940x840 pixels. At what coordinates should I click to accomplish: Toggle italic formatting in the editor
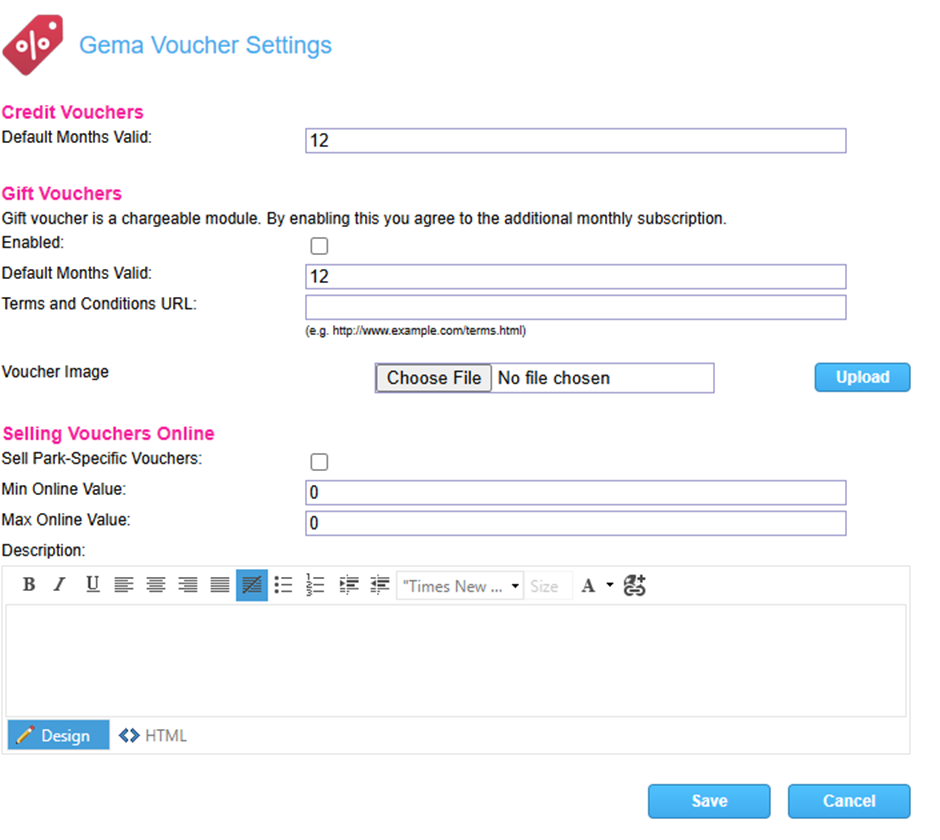[x=60, y=585]
